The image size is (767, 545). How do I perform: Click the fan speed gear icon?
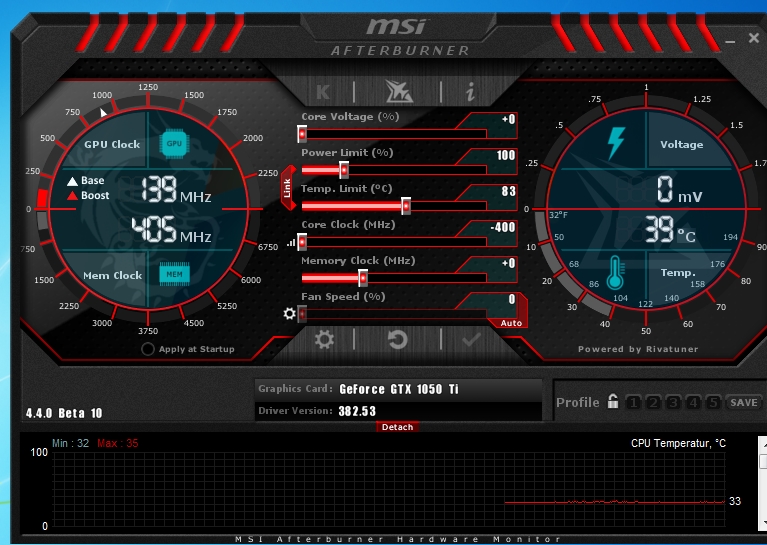[x=290, y=313]
